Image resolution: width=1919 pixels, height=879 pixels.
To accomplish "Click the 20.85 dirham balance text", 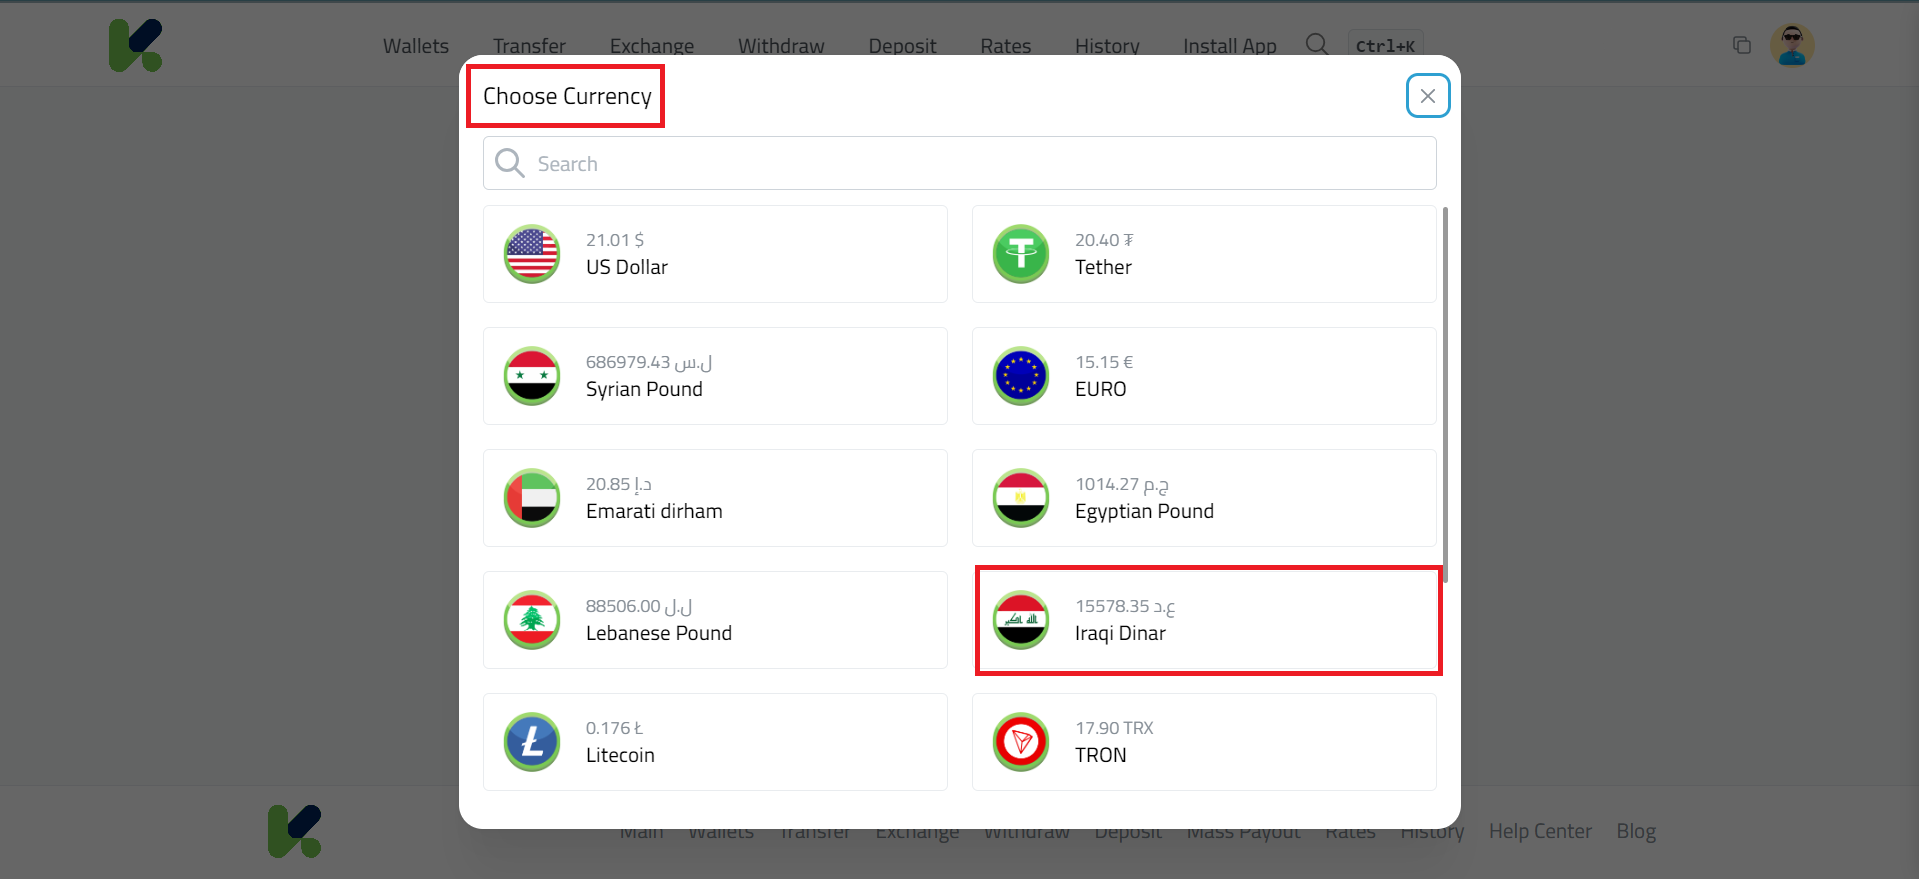I will [619, 484].
